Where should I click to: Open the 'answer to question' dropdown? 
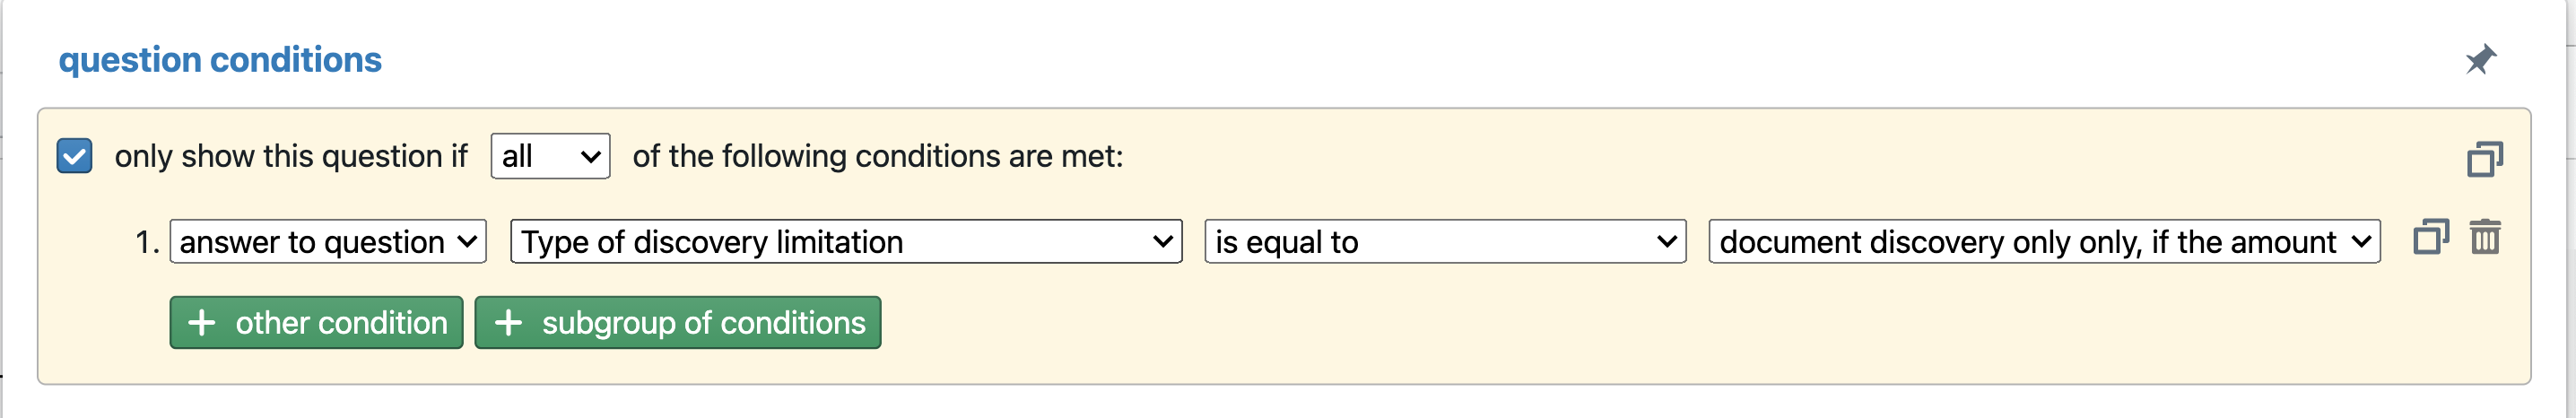point(328,242)
